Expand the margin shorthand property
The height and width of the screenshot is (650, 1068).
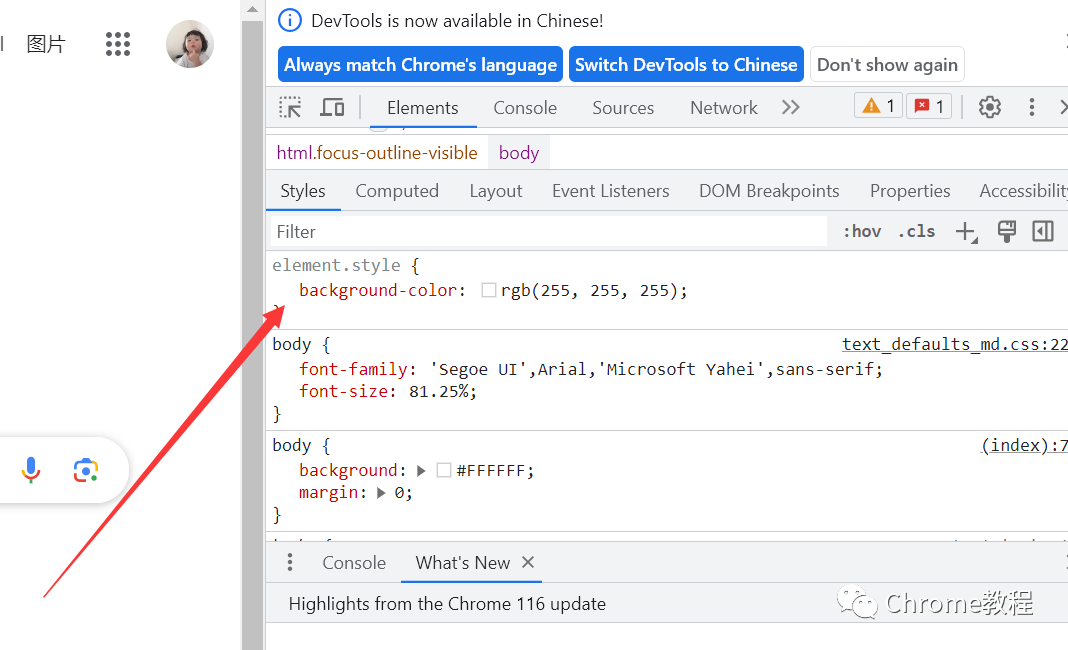coord(381,493)
